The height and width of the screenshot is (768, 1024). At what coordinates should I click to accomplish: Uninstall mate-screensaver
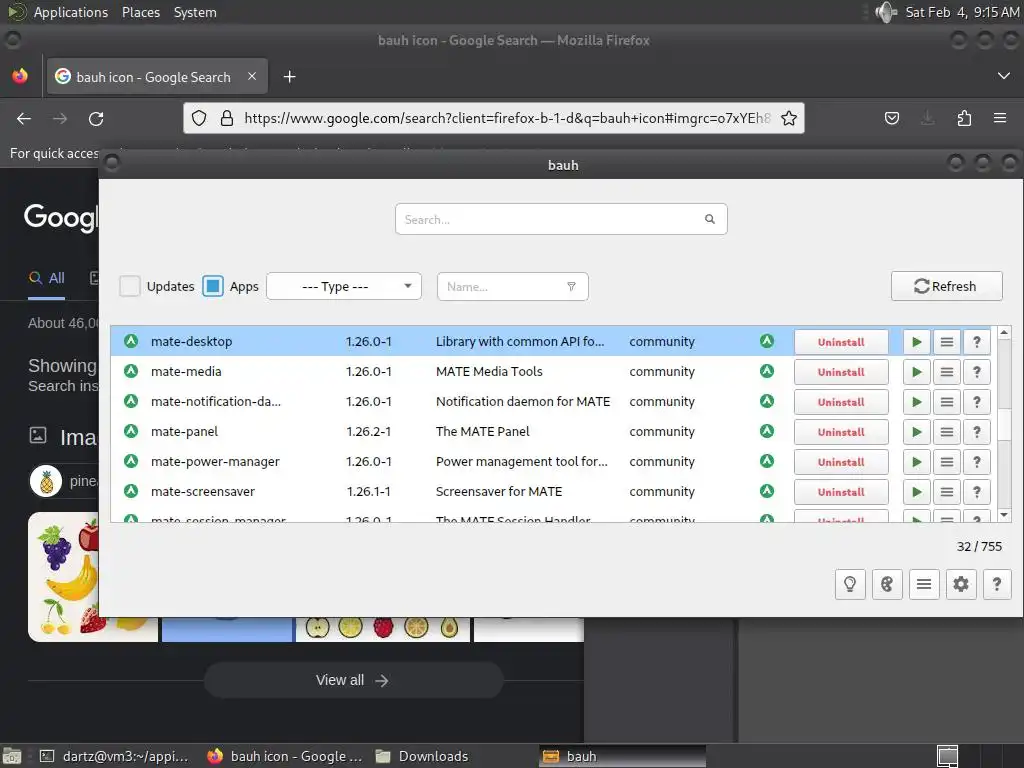click(841, 492)
